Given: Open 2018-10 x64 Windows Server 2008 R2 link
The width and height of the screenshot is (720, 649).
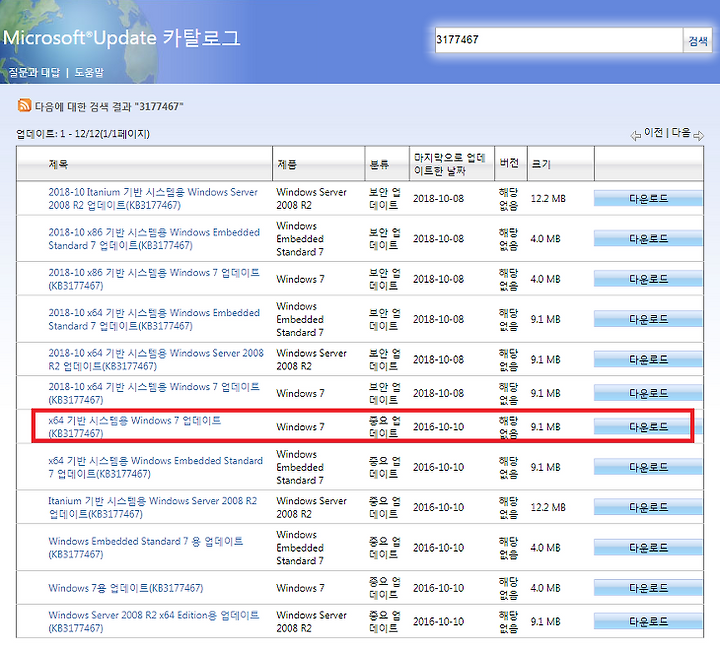Looking at the screenshot, I should 156,359.
